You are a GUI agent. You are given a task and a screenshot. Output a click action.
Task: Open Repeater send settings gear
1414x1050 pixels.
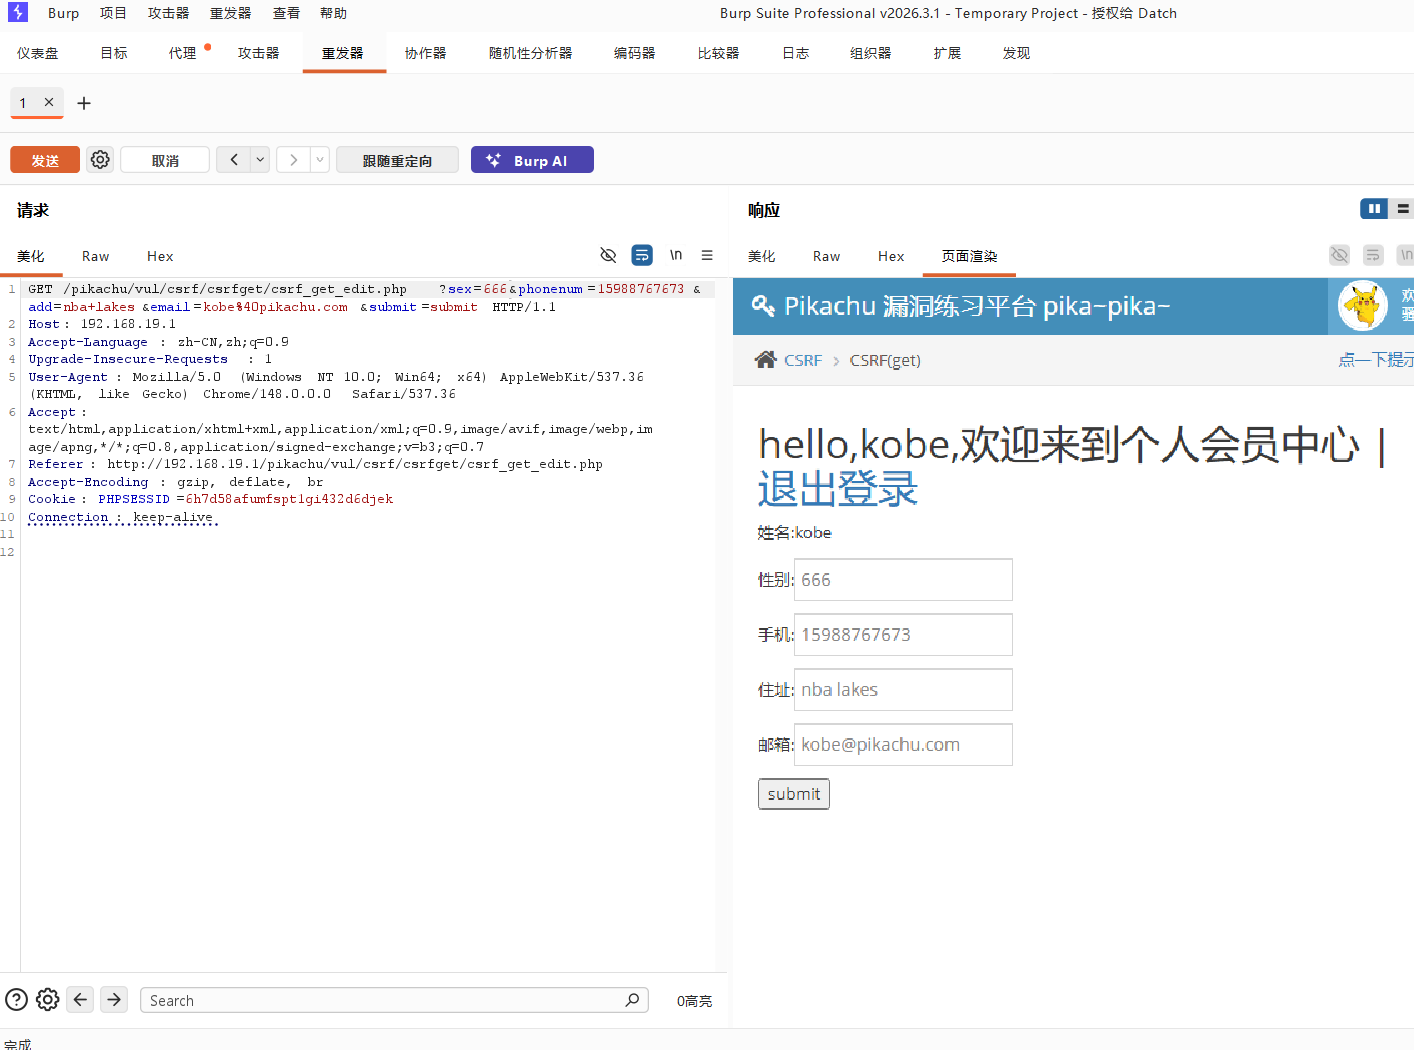pyautogui.click(x=100, y=159)
